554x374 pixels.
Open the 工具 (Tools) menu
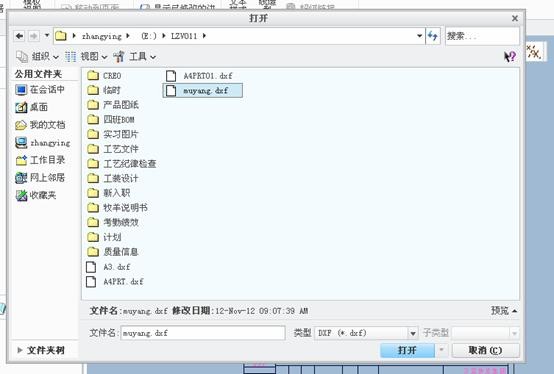tap(135, 57)
